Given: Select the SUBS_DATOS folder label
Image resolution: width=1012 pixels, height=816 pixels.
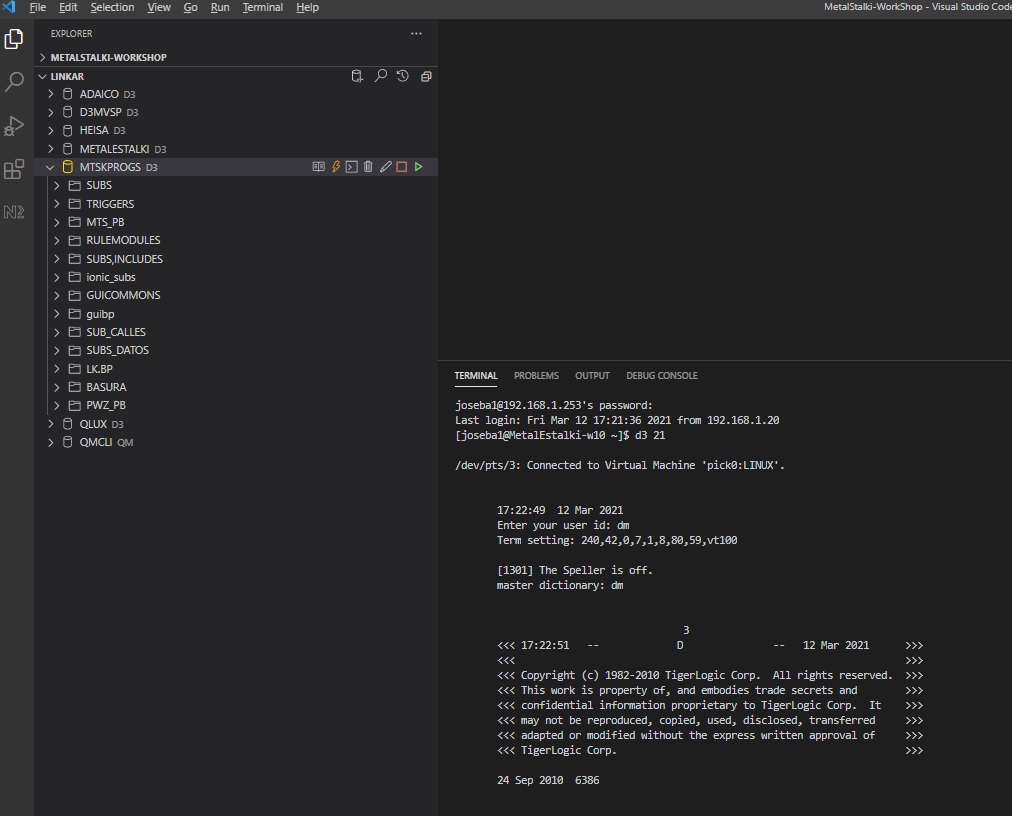Looking at the screenshot, I should tap(117, 350).
